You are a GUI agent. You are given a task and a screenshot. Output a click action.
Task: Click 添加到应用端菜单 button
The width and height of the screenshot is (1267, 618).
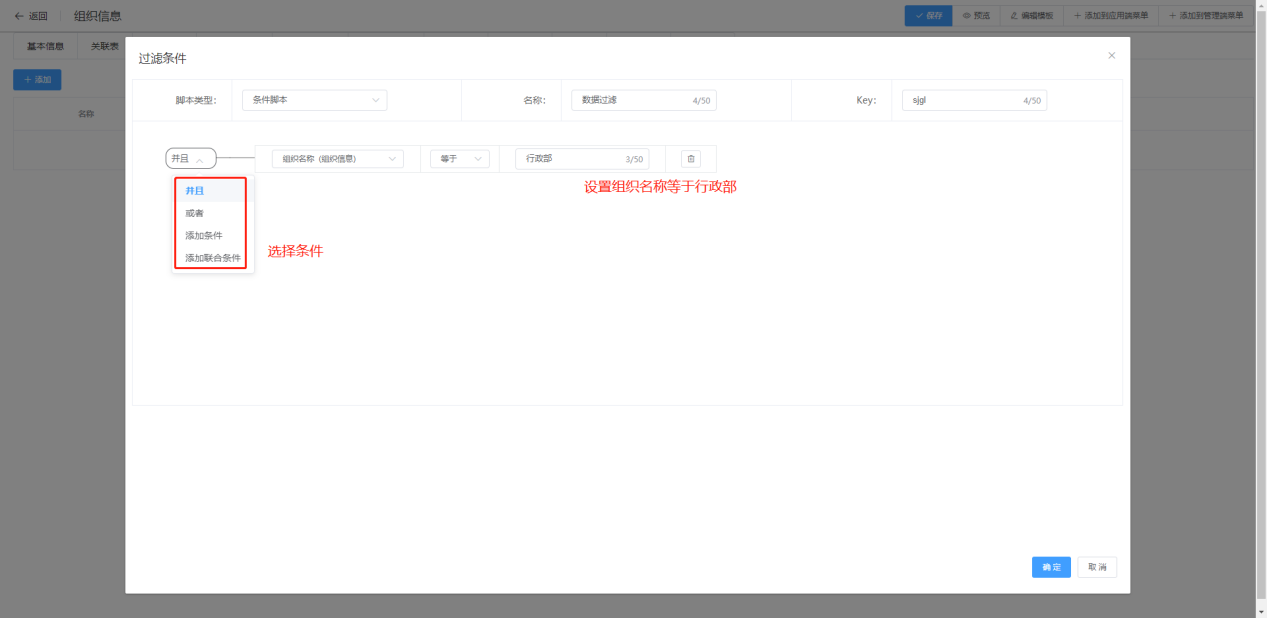pyautogui.click(x=1110, y=16)
